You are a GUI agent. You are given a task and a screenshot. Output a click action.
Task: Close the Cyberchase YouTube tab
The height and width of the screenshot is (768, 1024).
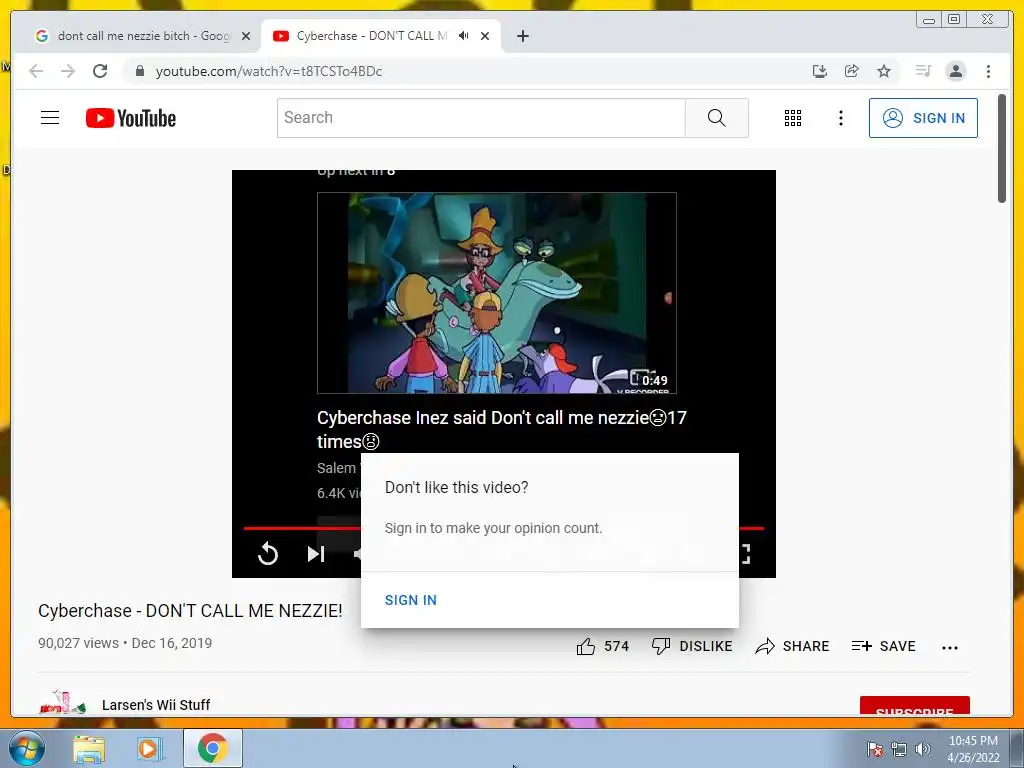click(485, 36)
